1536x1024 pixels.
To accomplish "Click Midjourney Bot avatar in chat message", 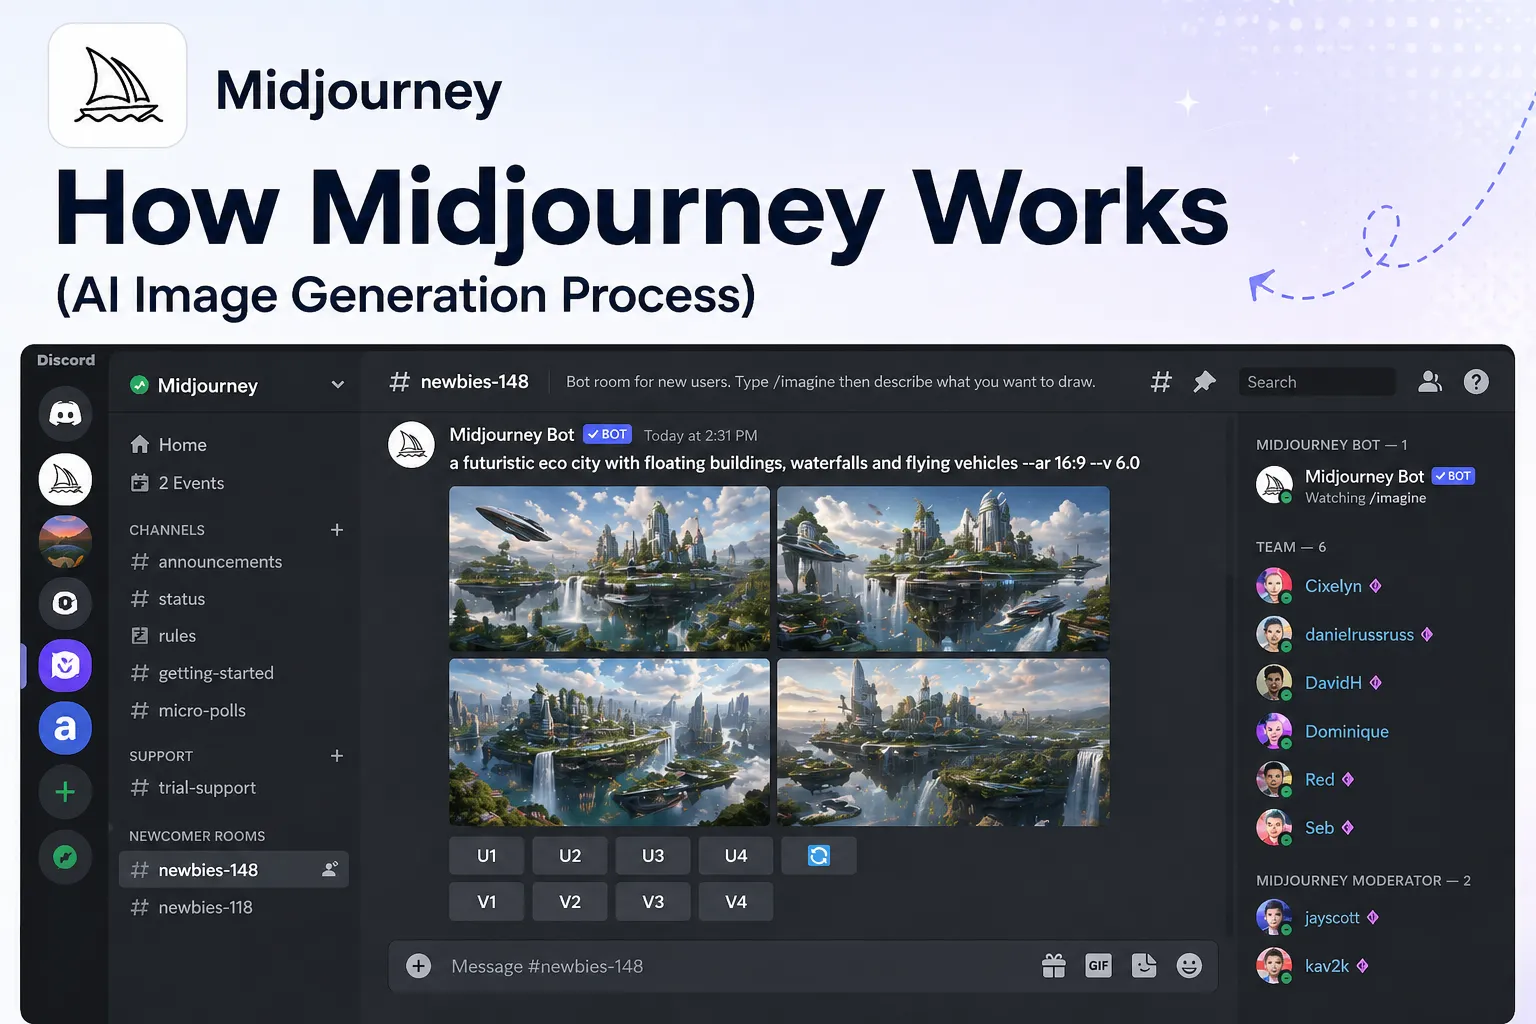I will pyautogui.click(x=411, y=445).
